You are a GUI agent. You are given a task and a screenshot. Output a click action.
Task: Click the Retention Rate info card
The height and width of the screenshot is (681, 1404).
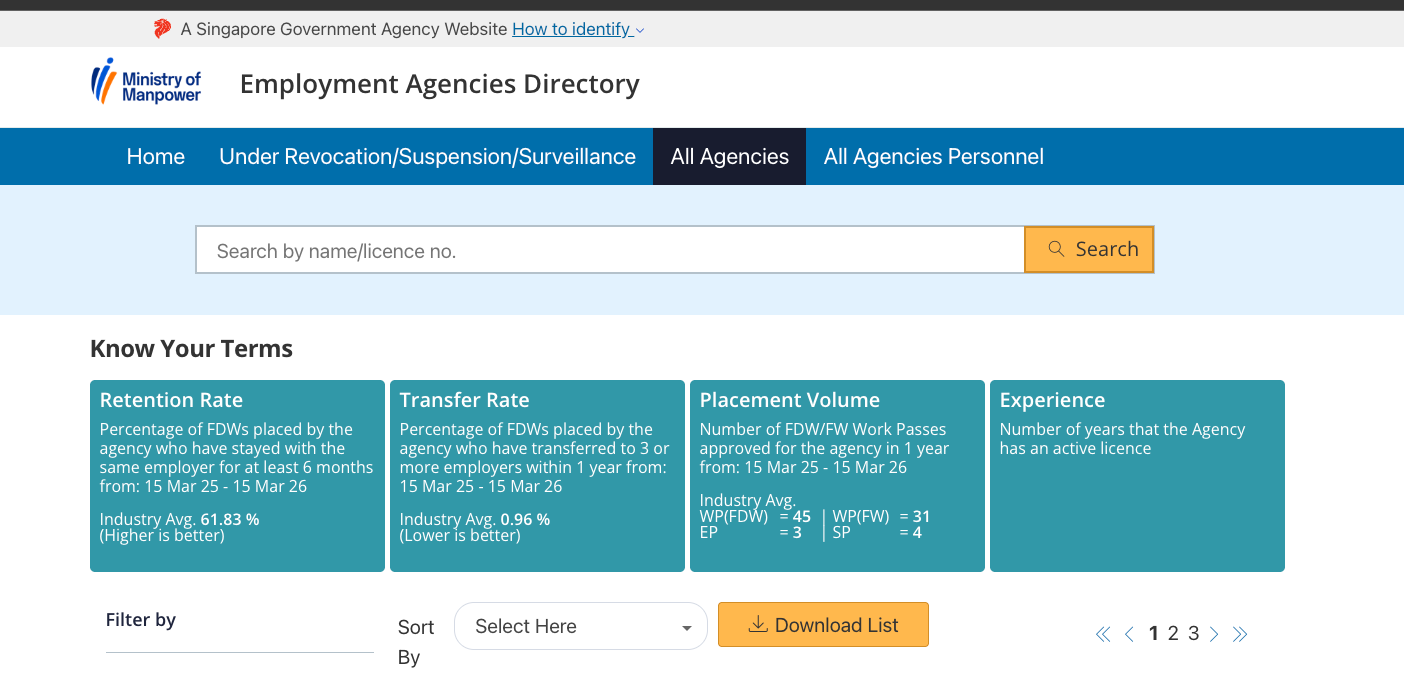coord(237,475)
